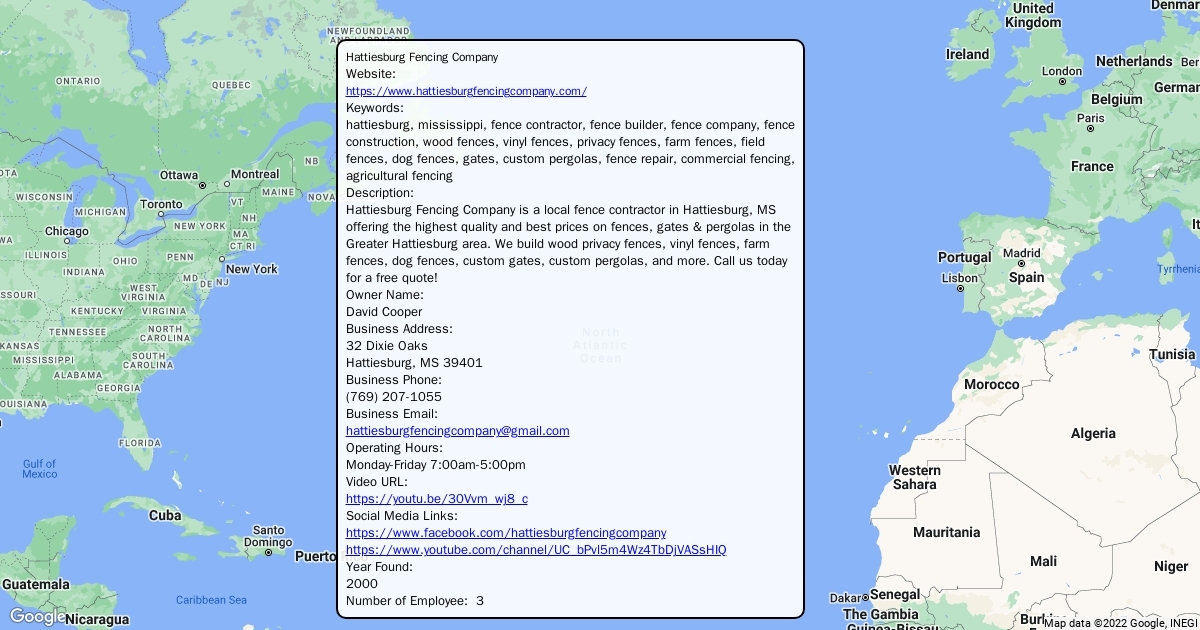This screenshot has height=630, width=1200.
Task: Click the Ontario province label
Action: [78, 81]
